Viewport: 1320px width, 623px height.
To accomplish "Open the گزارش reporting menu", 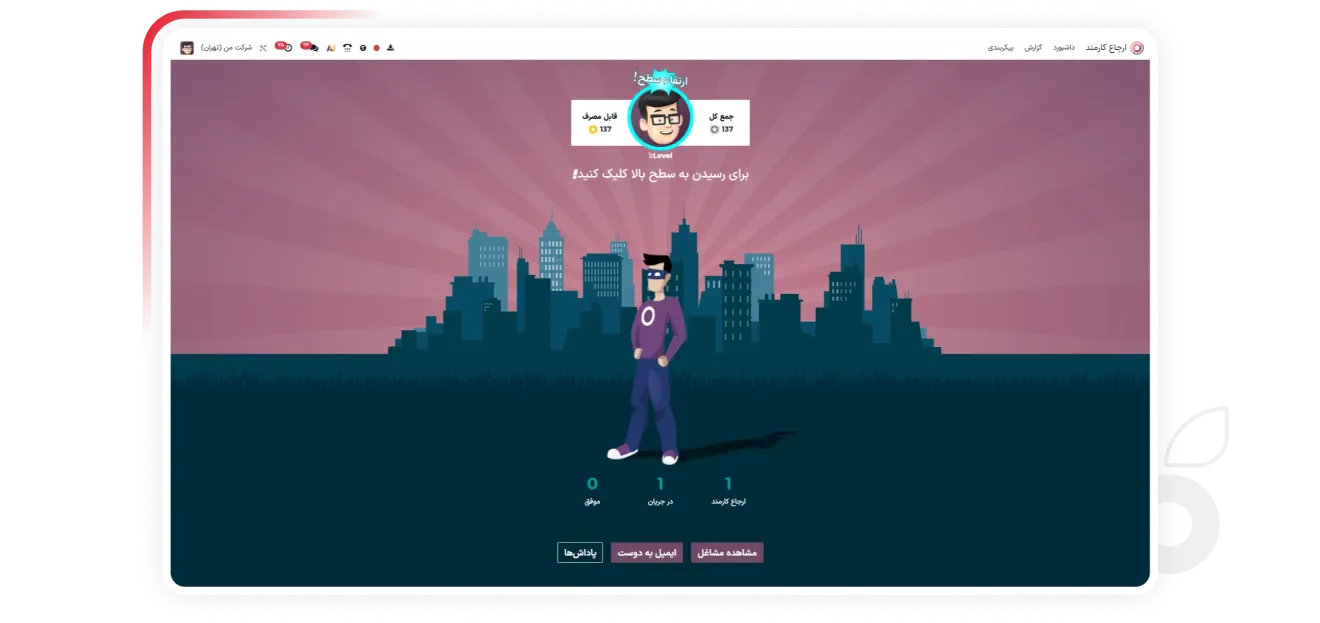I will tap(1033, 47).
